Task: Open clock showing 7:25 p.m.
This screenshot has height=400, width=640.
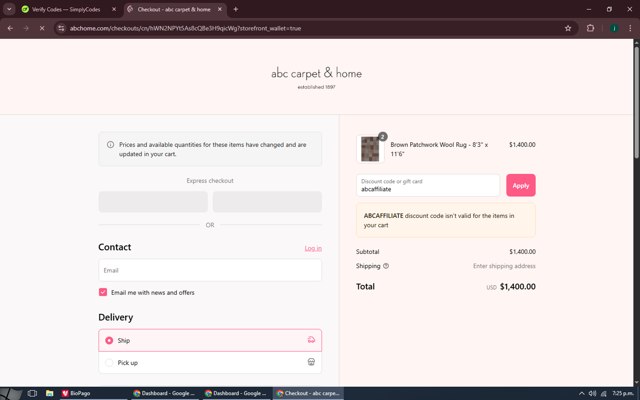Action: (622, 393)
